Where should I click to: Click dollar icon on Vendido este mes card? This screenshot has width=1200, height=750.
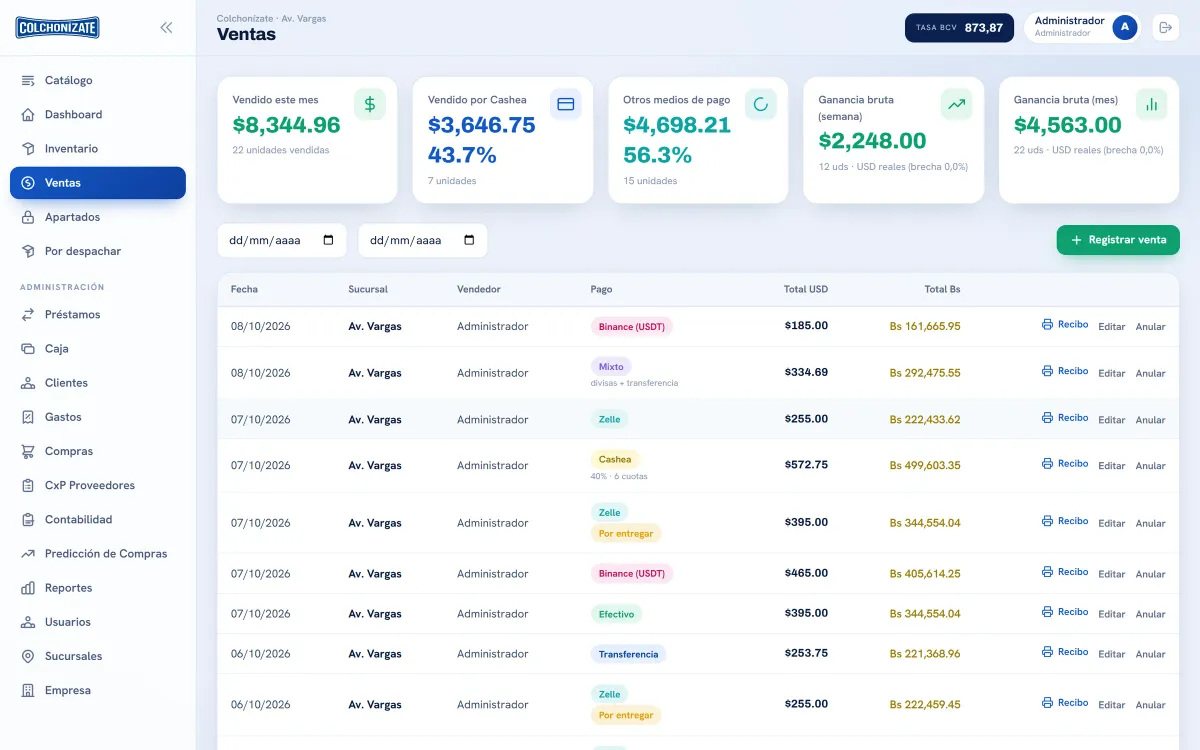coord(370,104)
